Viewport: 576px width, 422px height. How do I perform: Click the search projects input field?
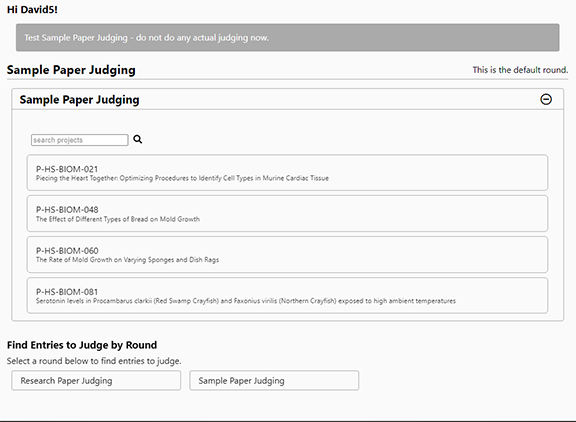(x=80, y=140)
